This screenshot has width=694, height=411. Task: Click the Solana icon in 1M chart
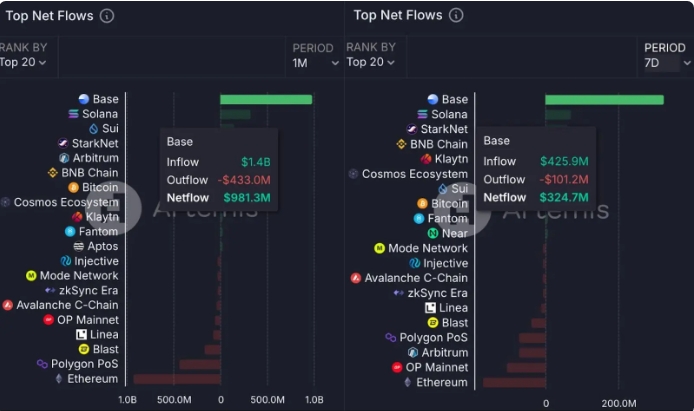73,114
